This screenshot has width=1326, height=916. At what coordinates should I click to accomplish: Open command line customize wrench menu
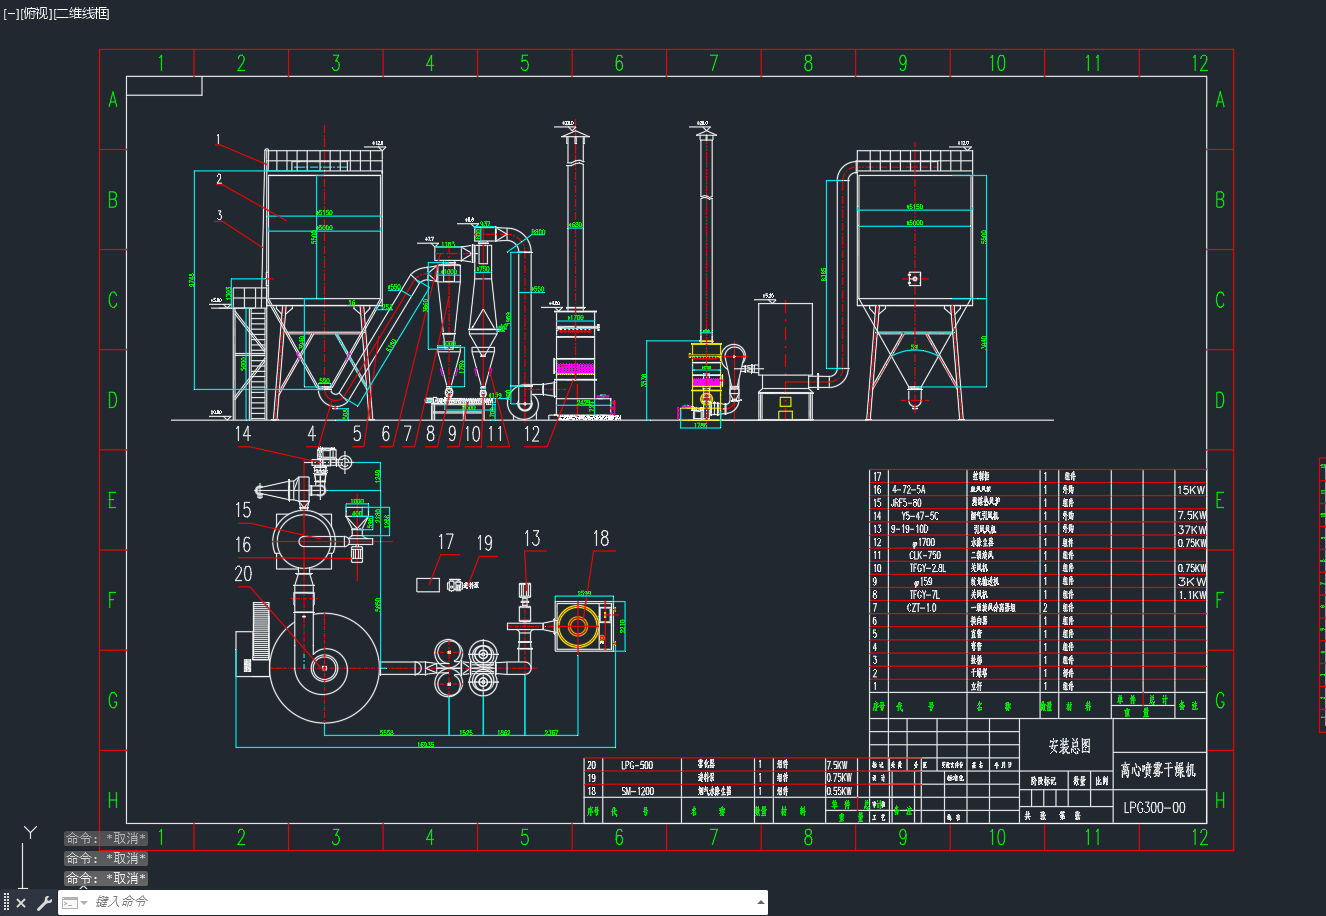pyautogui.click(x=43, y=903)
